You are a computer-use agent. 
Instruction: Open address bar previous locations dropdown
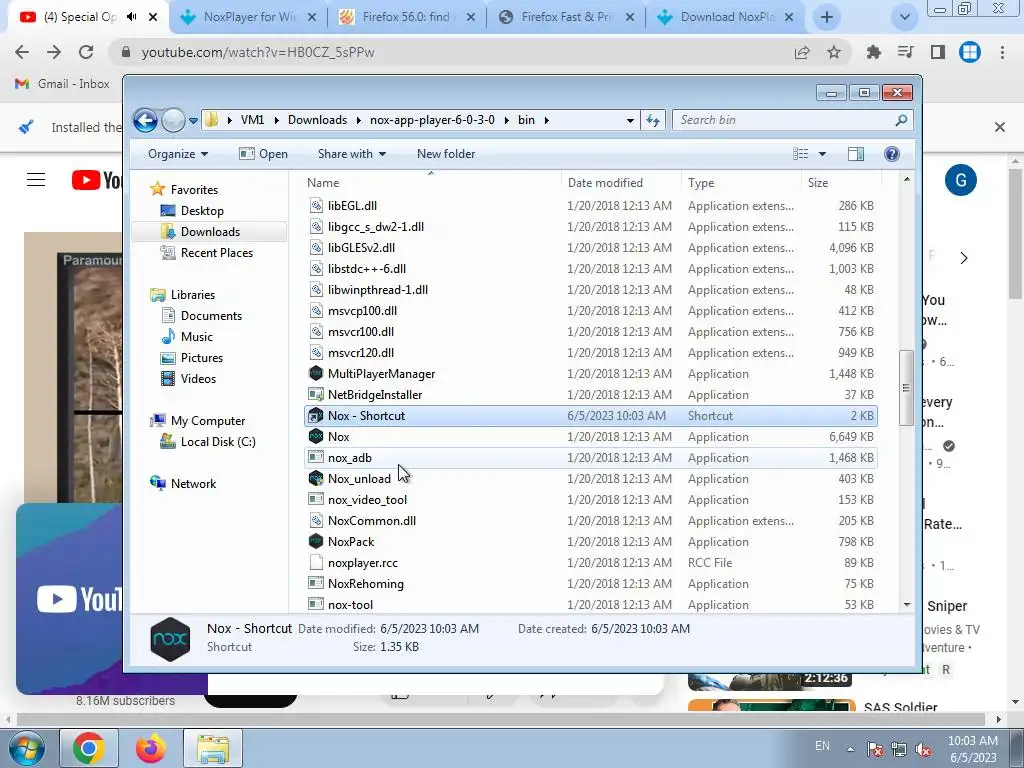click(630, 121)
